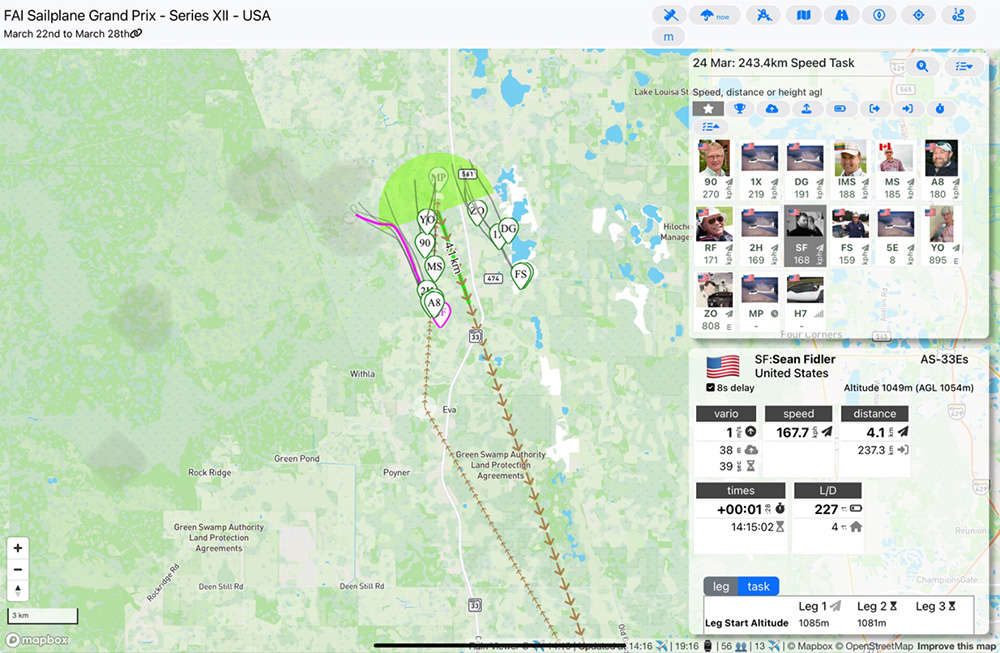Switch to the leg tab

click(721, 587)
